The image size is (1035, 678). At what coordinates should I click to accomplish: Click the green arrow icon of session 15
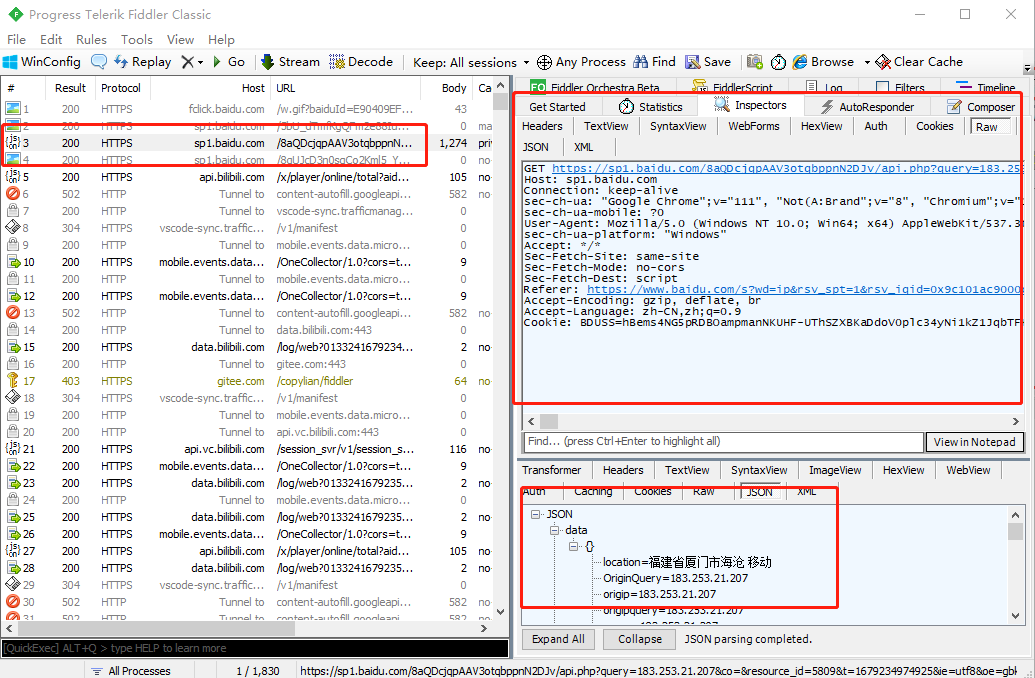pos(13,347)
